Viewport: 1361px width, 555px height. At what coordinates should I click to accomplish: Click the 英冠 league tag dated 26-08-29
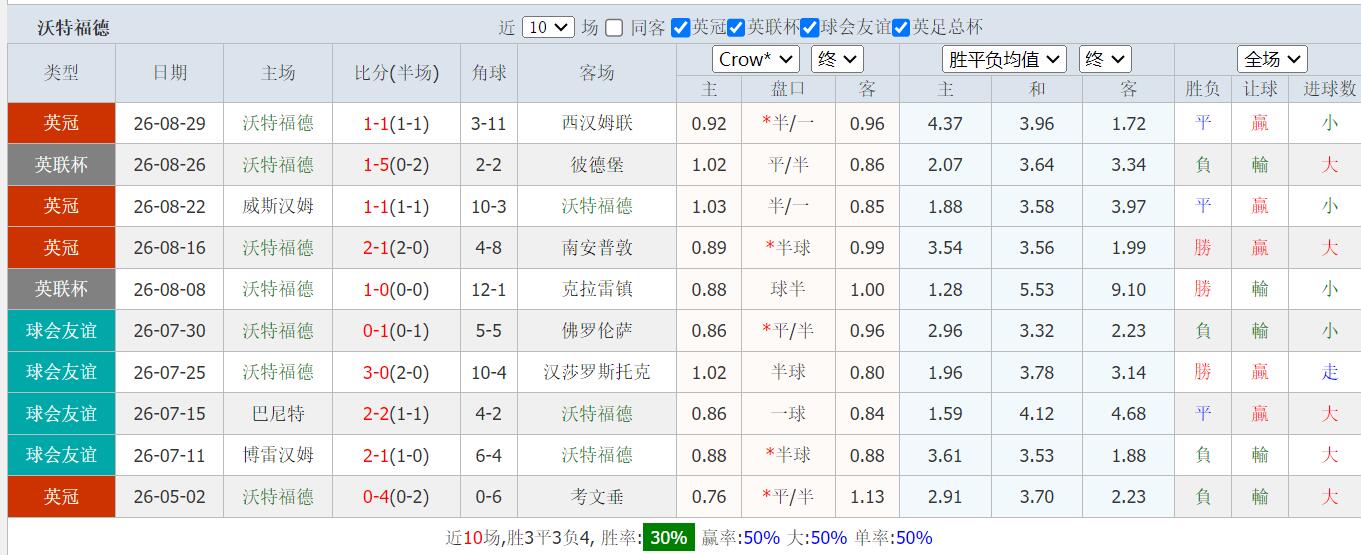pos(61,124)
